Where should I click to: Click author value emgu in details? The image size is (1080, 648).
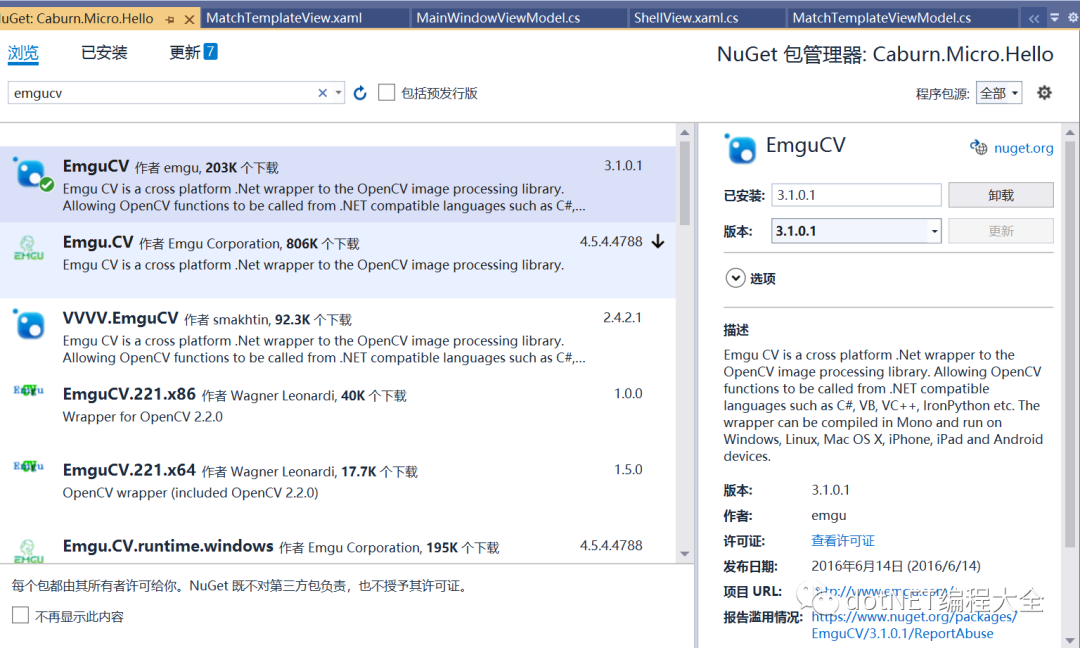829,515
